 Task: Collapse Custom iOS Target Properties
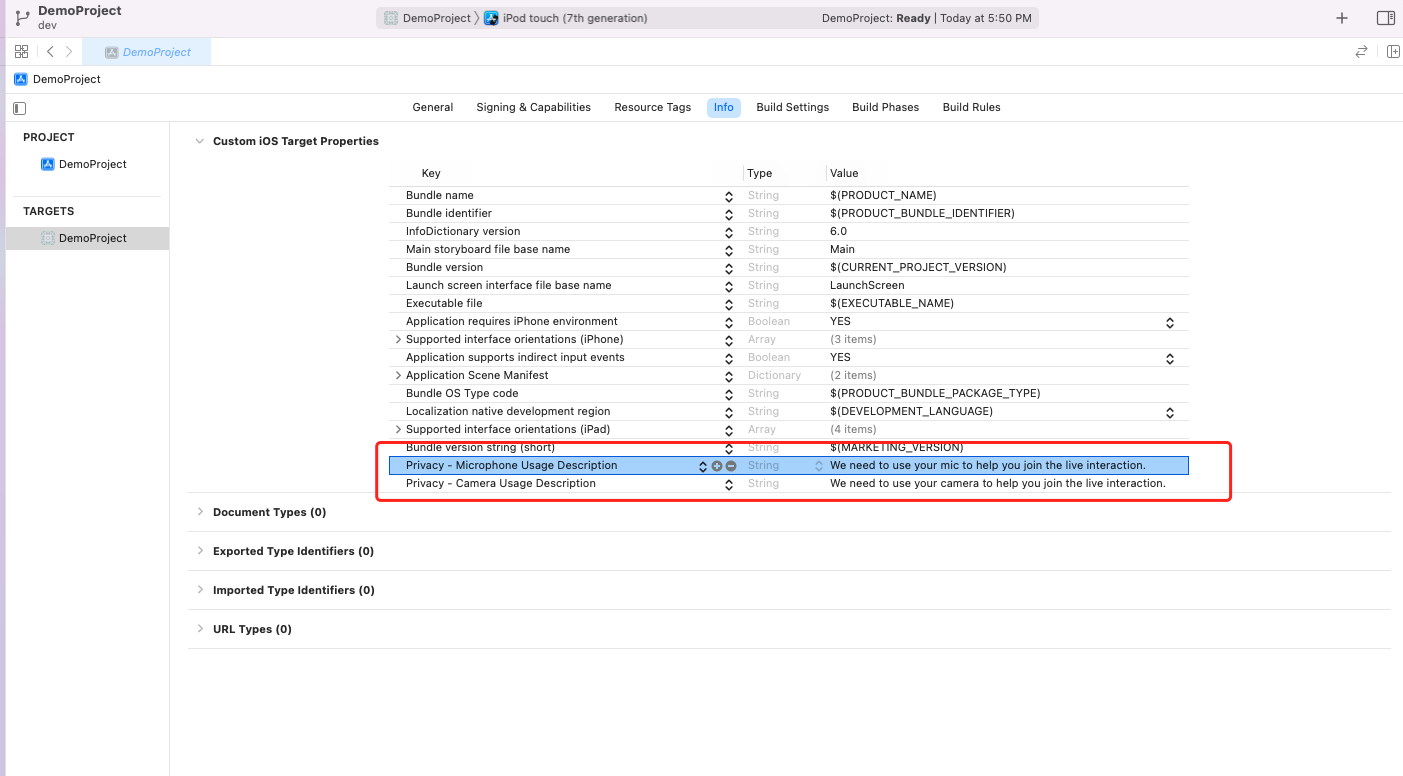199,141
